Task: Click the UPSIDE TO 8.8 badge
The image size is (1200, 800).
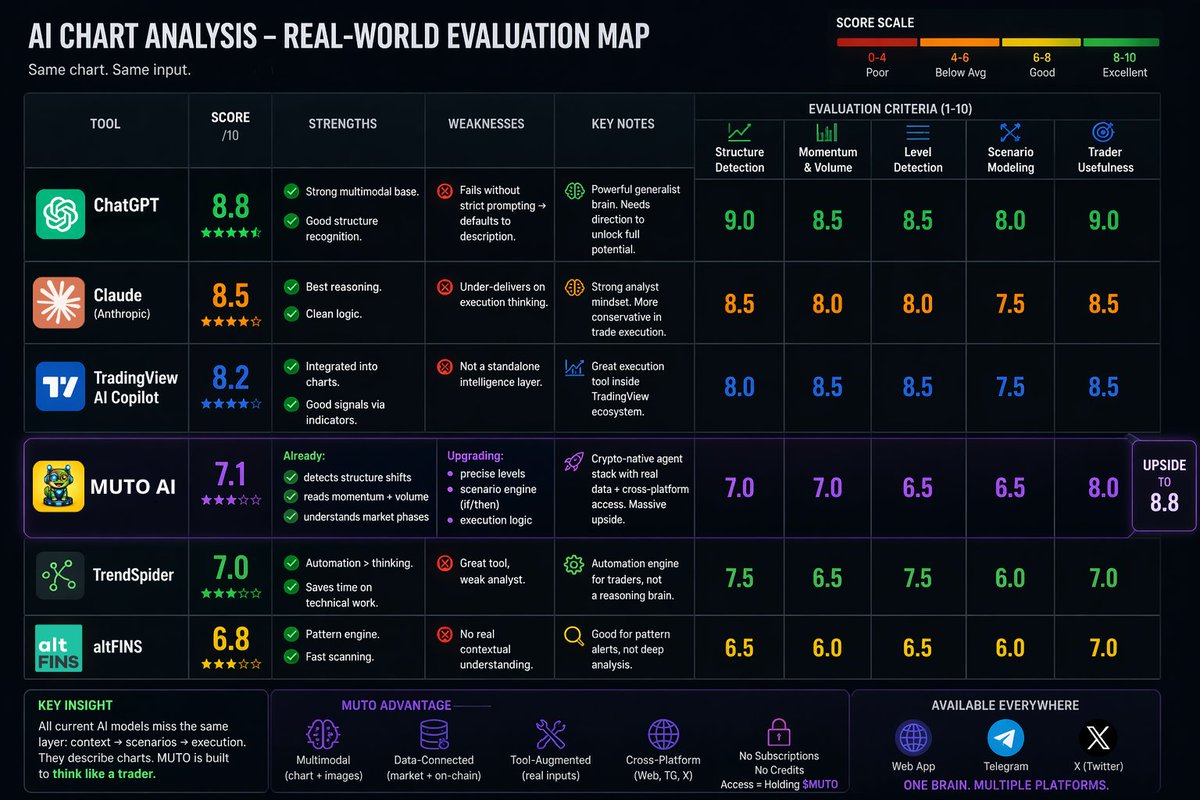Action: click(1164, 486)
